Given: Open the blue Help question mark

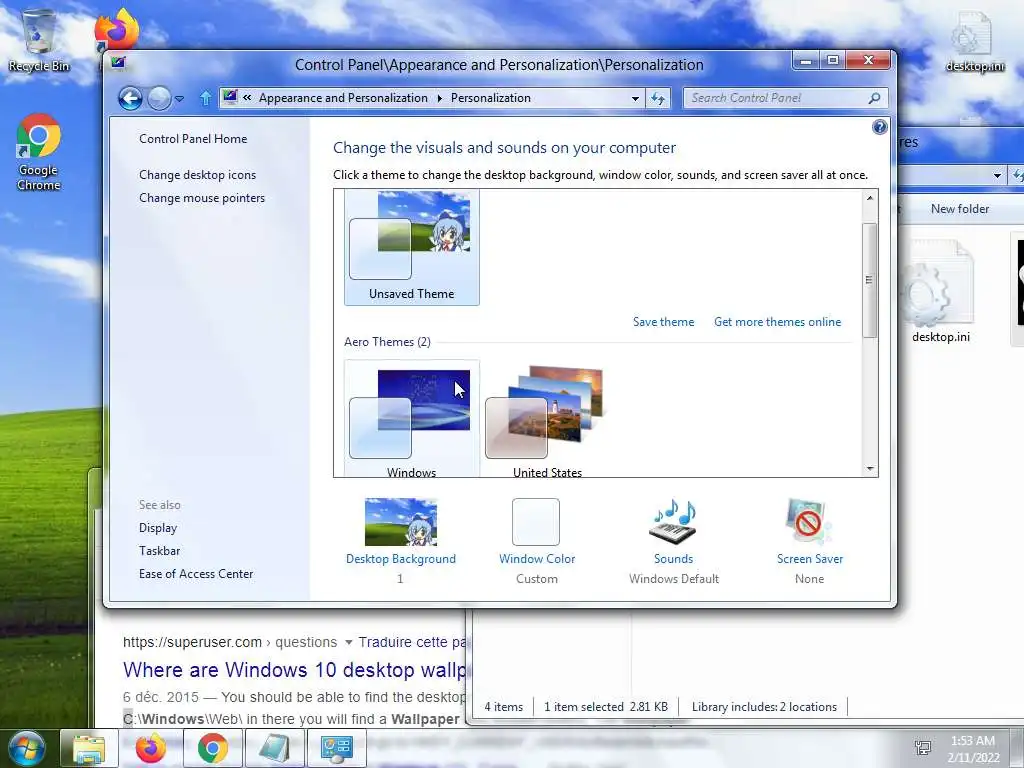Looking at the screenshot, I should (880, 127).
